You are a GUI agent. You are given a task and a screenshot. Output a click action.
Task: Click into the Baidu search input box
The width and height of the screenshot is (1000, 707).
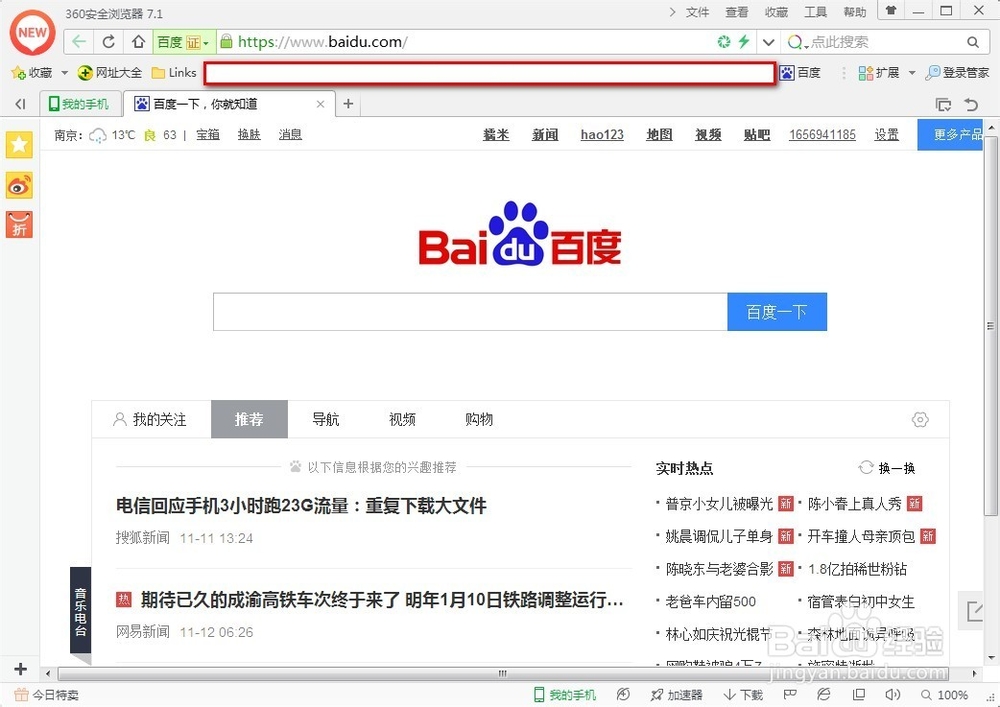(470, 312)
